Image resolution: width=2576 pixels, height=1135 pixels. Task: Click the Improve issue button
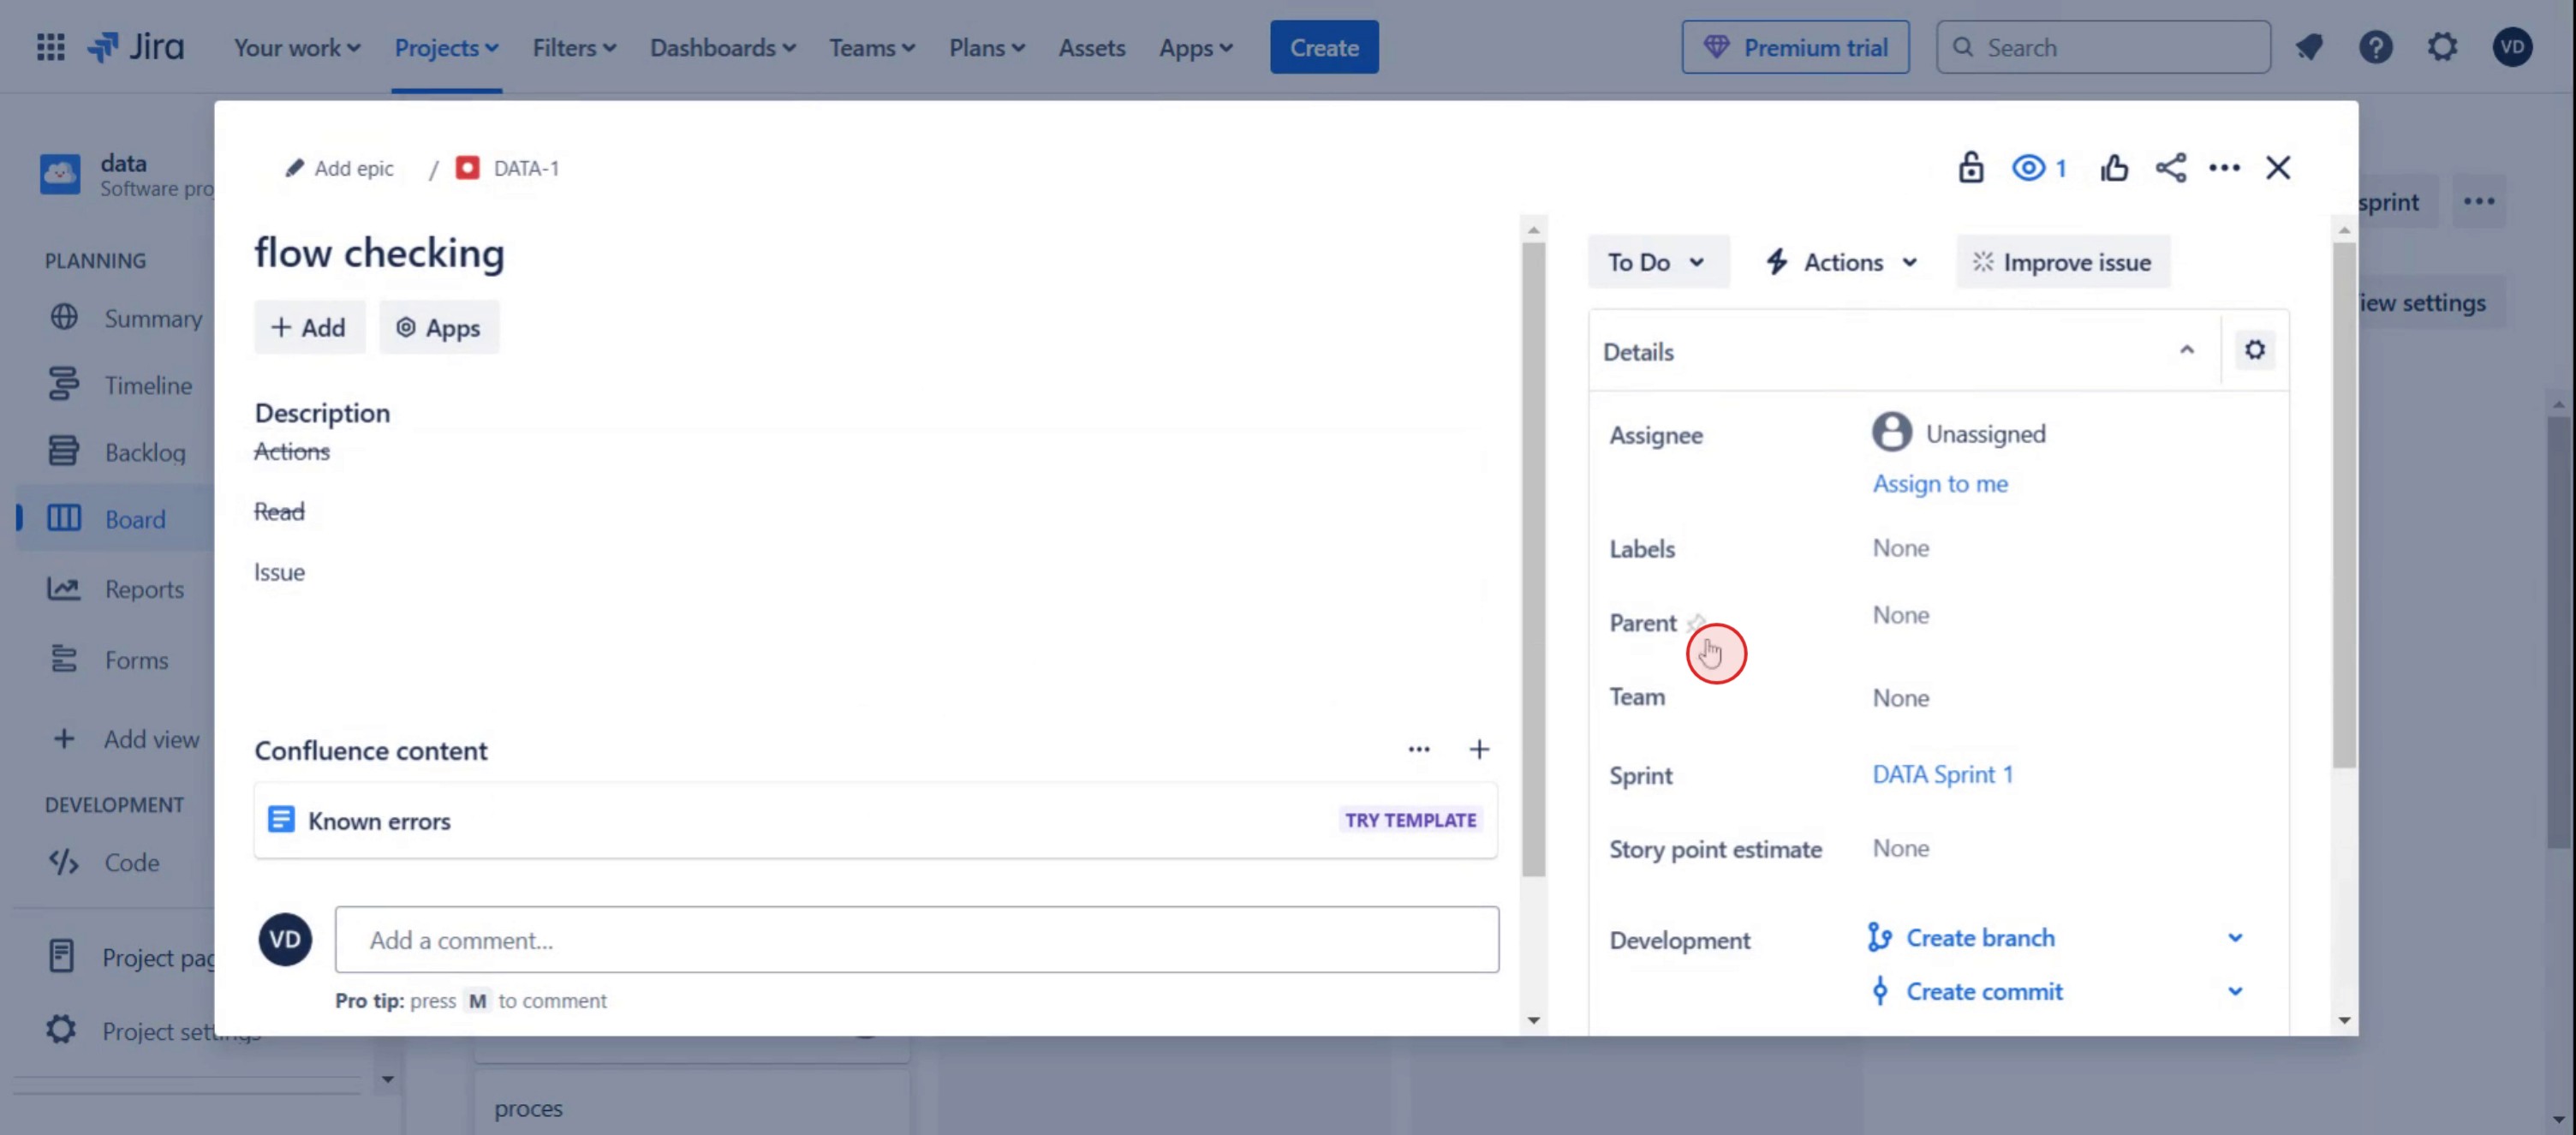tap(2062, 262)
